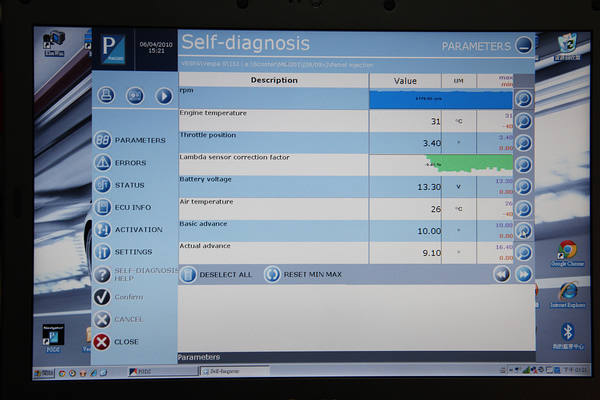Select the Air temperature parameter row
Screen dimensions: 600x400
272,208
